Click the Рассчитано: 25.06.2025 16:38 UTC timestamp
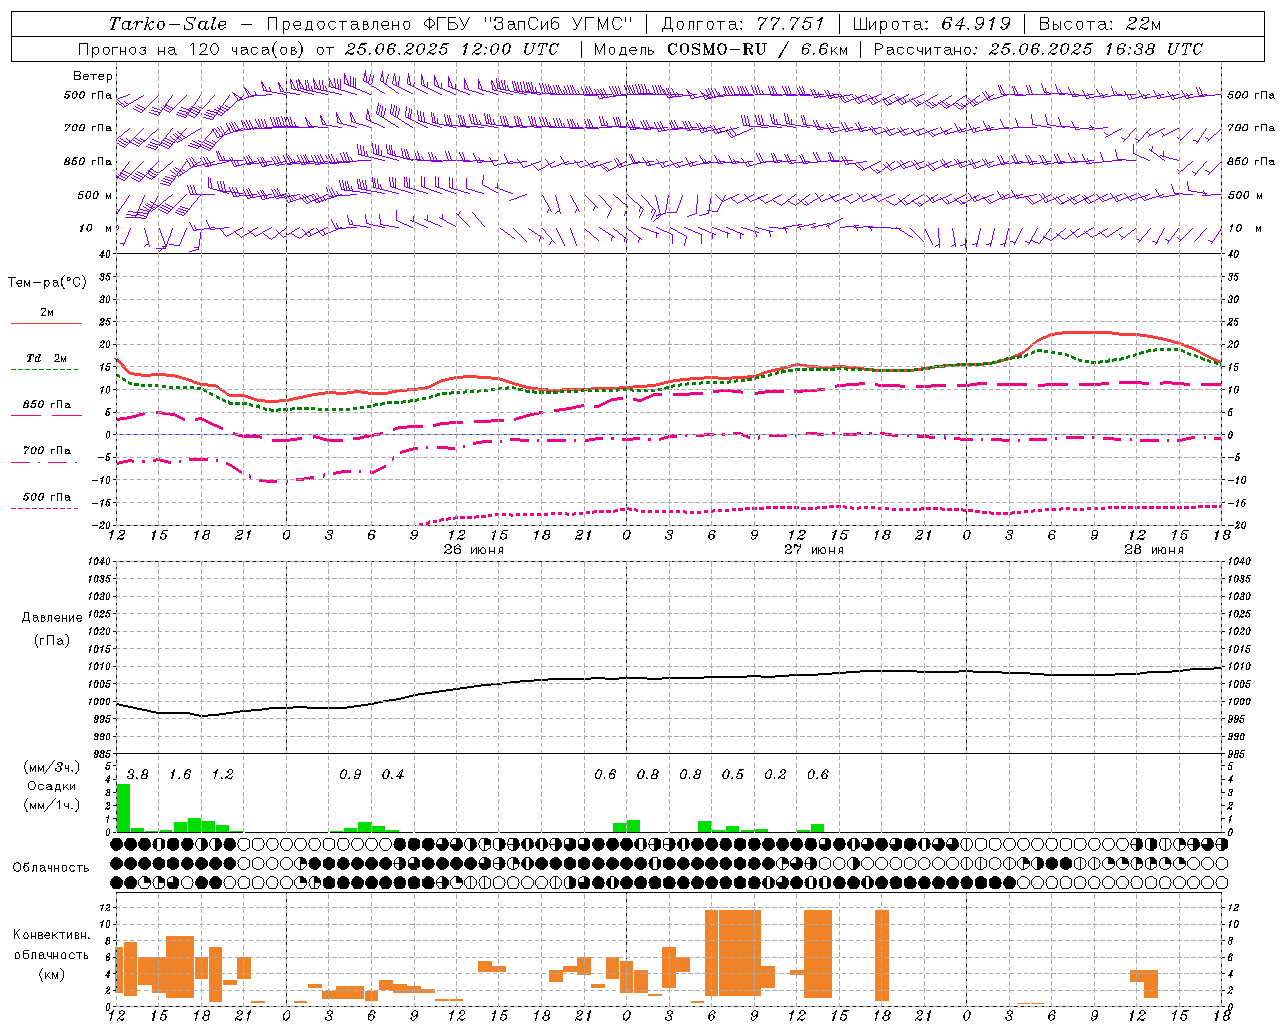The width and height of the screenshot is (1280, 1024). [x=1038, y=49]
